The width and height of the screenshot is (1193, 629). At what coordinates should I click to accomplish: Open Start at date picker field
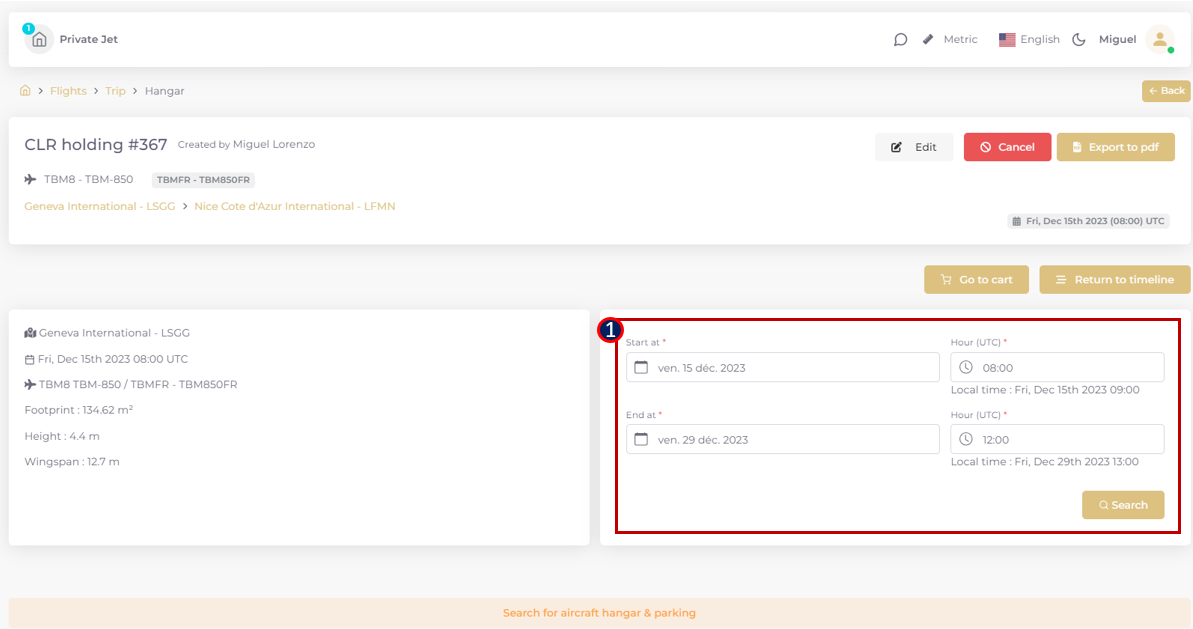[x=782, y=368]
